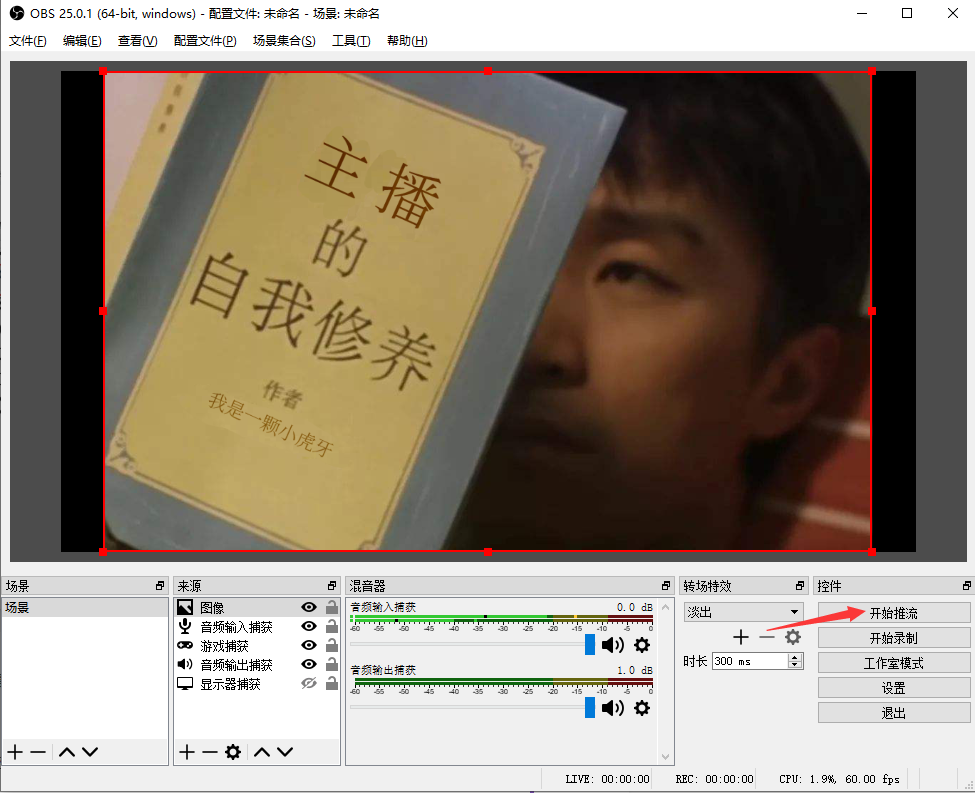Hide the 游戏捕获 source eye icon
This screenshot has height=793, width=975.
[309, 646]
